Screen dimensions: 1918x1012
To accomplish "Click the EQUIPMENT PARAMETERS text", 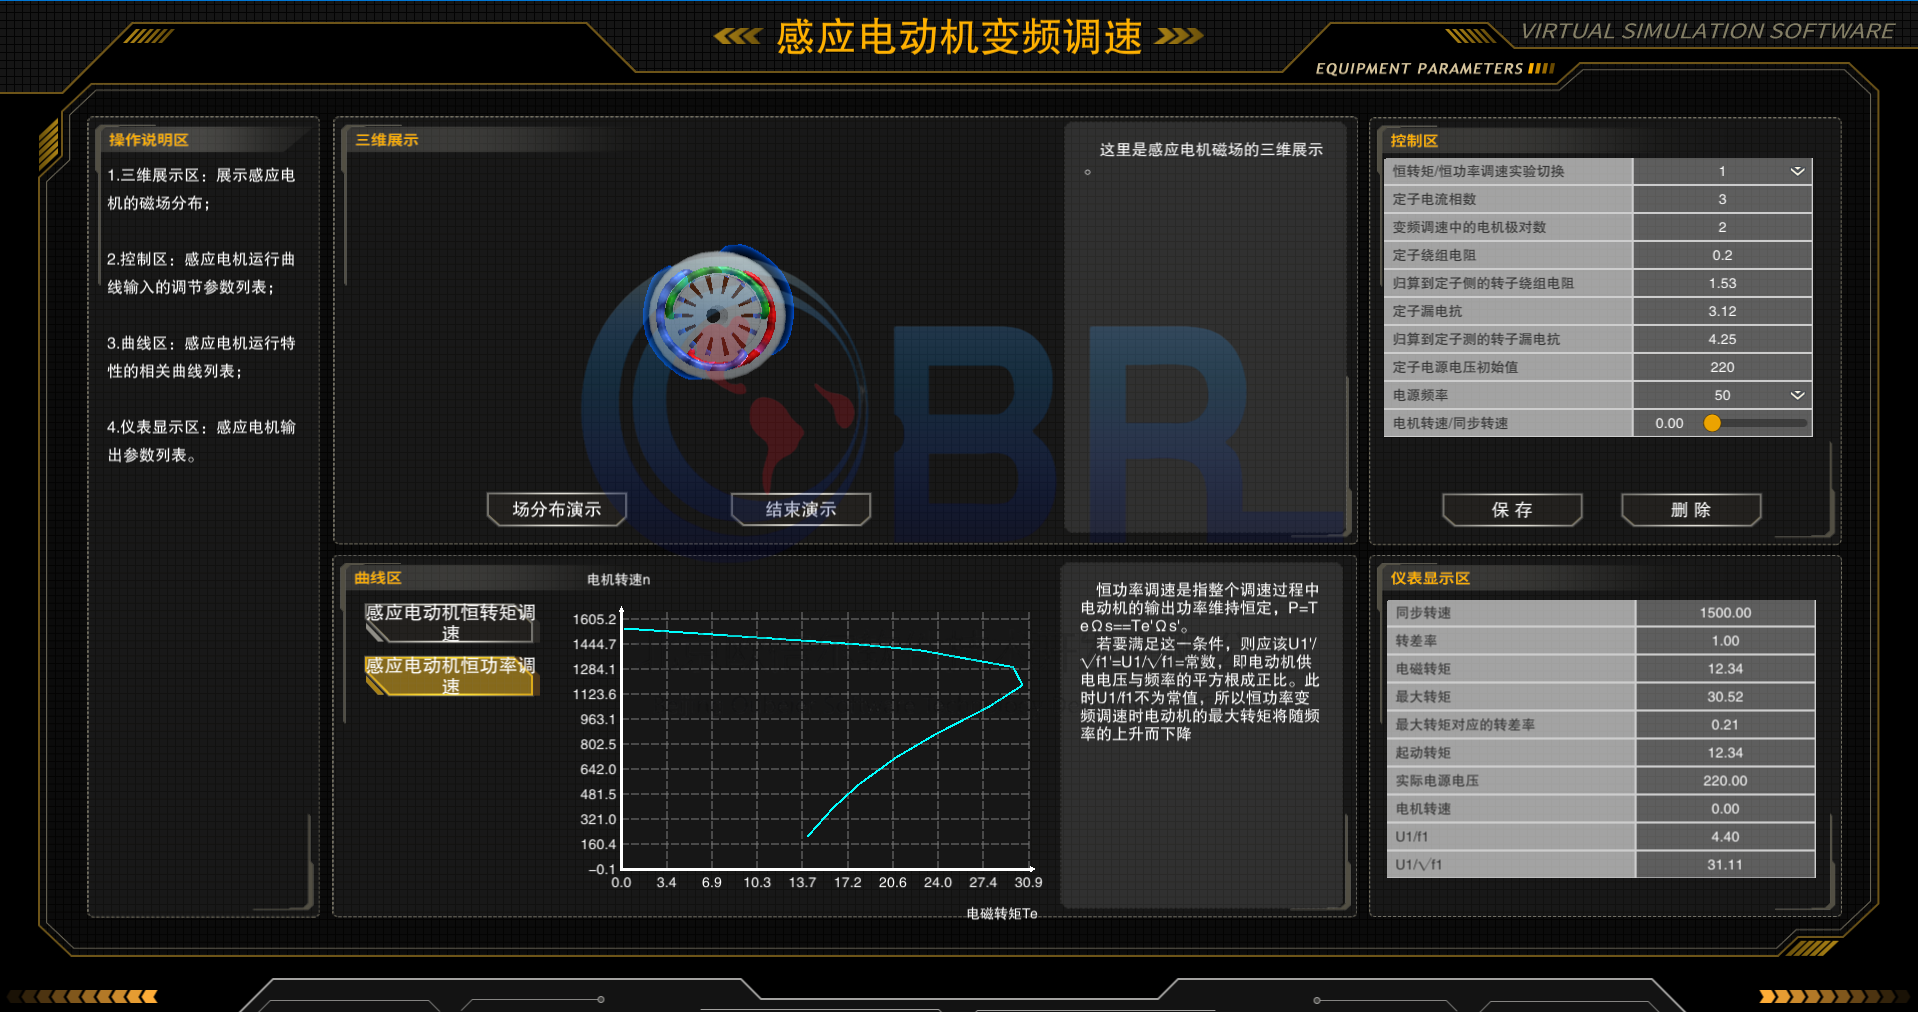I will 1419,68.
